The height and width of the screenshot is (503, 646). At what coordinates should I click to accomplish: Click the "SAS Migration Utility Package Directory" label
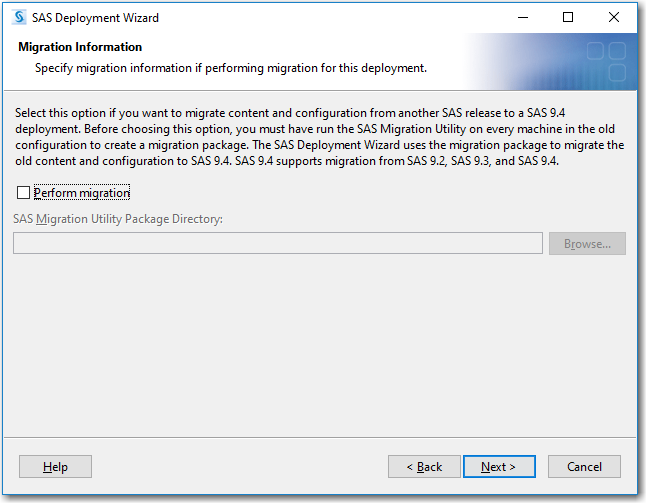pyautogui.click(x=117, y=218)
